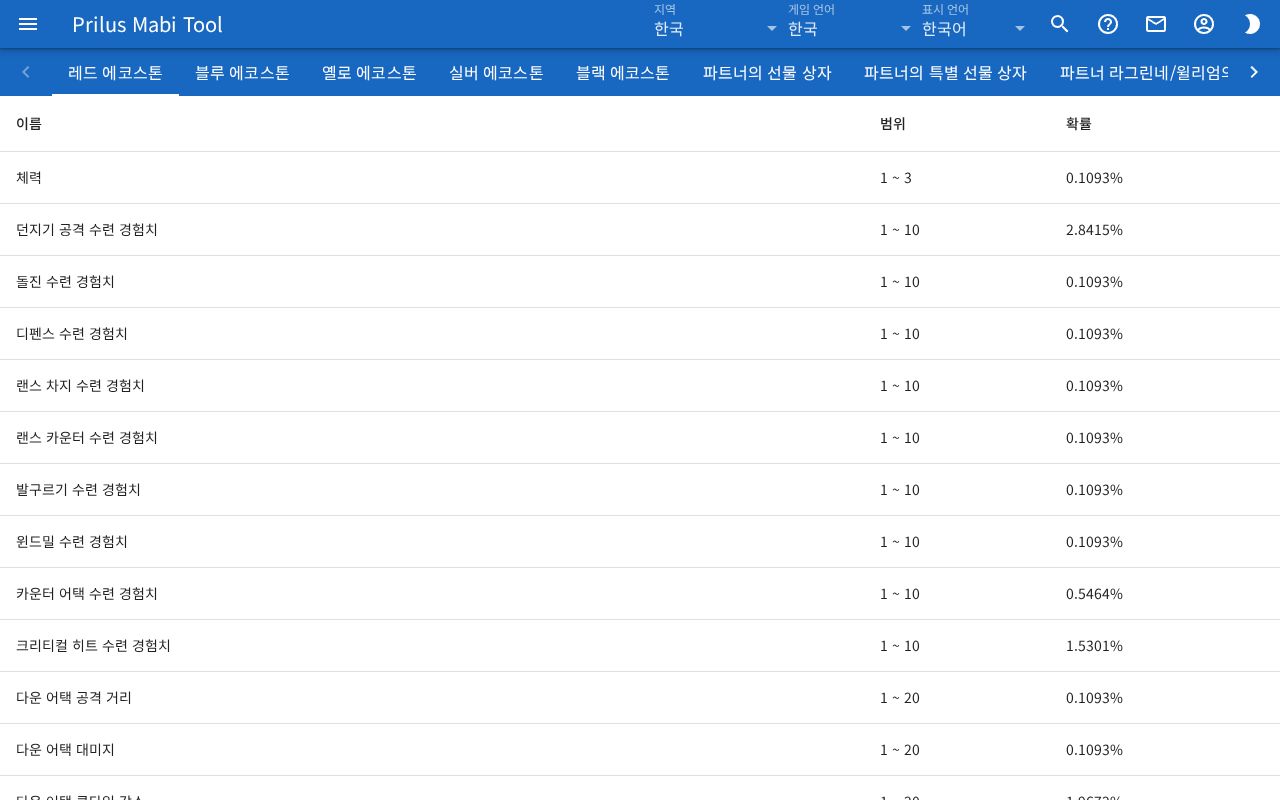Click the 1.5301% probability value
The image size is (1280, 800).
coord(1094,646)
